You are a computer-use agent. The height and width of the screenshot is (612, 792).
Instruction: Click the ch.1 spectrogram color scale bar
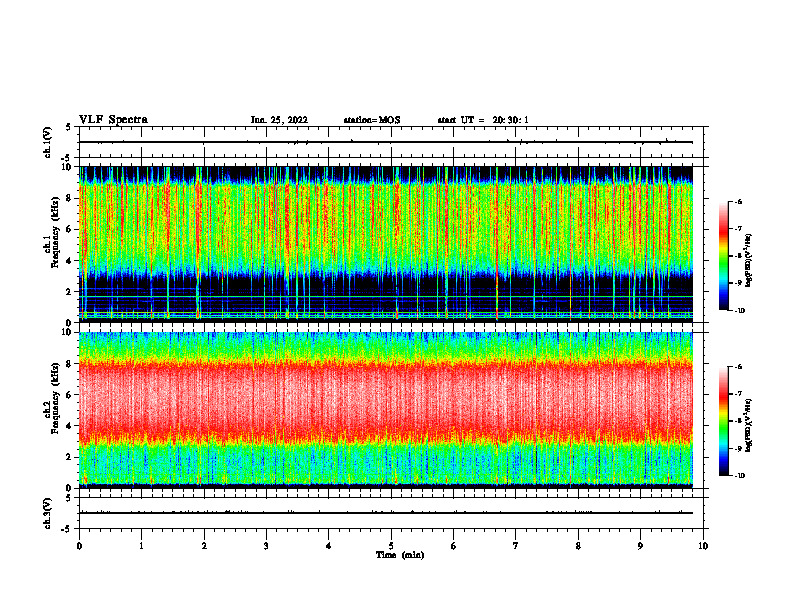click(723, 256)
